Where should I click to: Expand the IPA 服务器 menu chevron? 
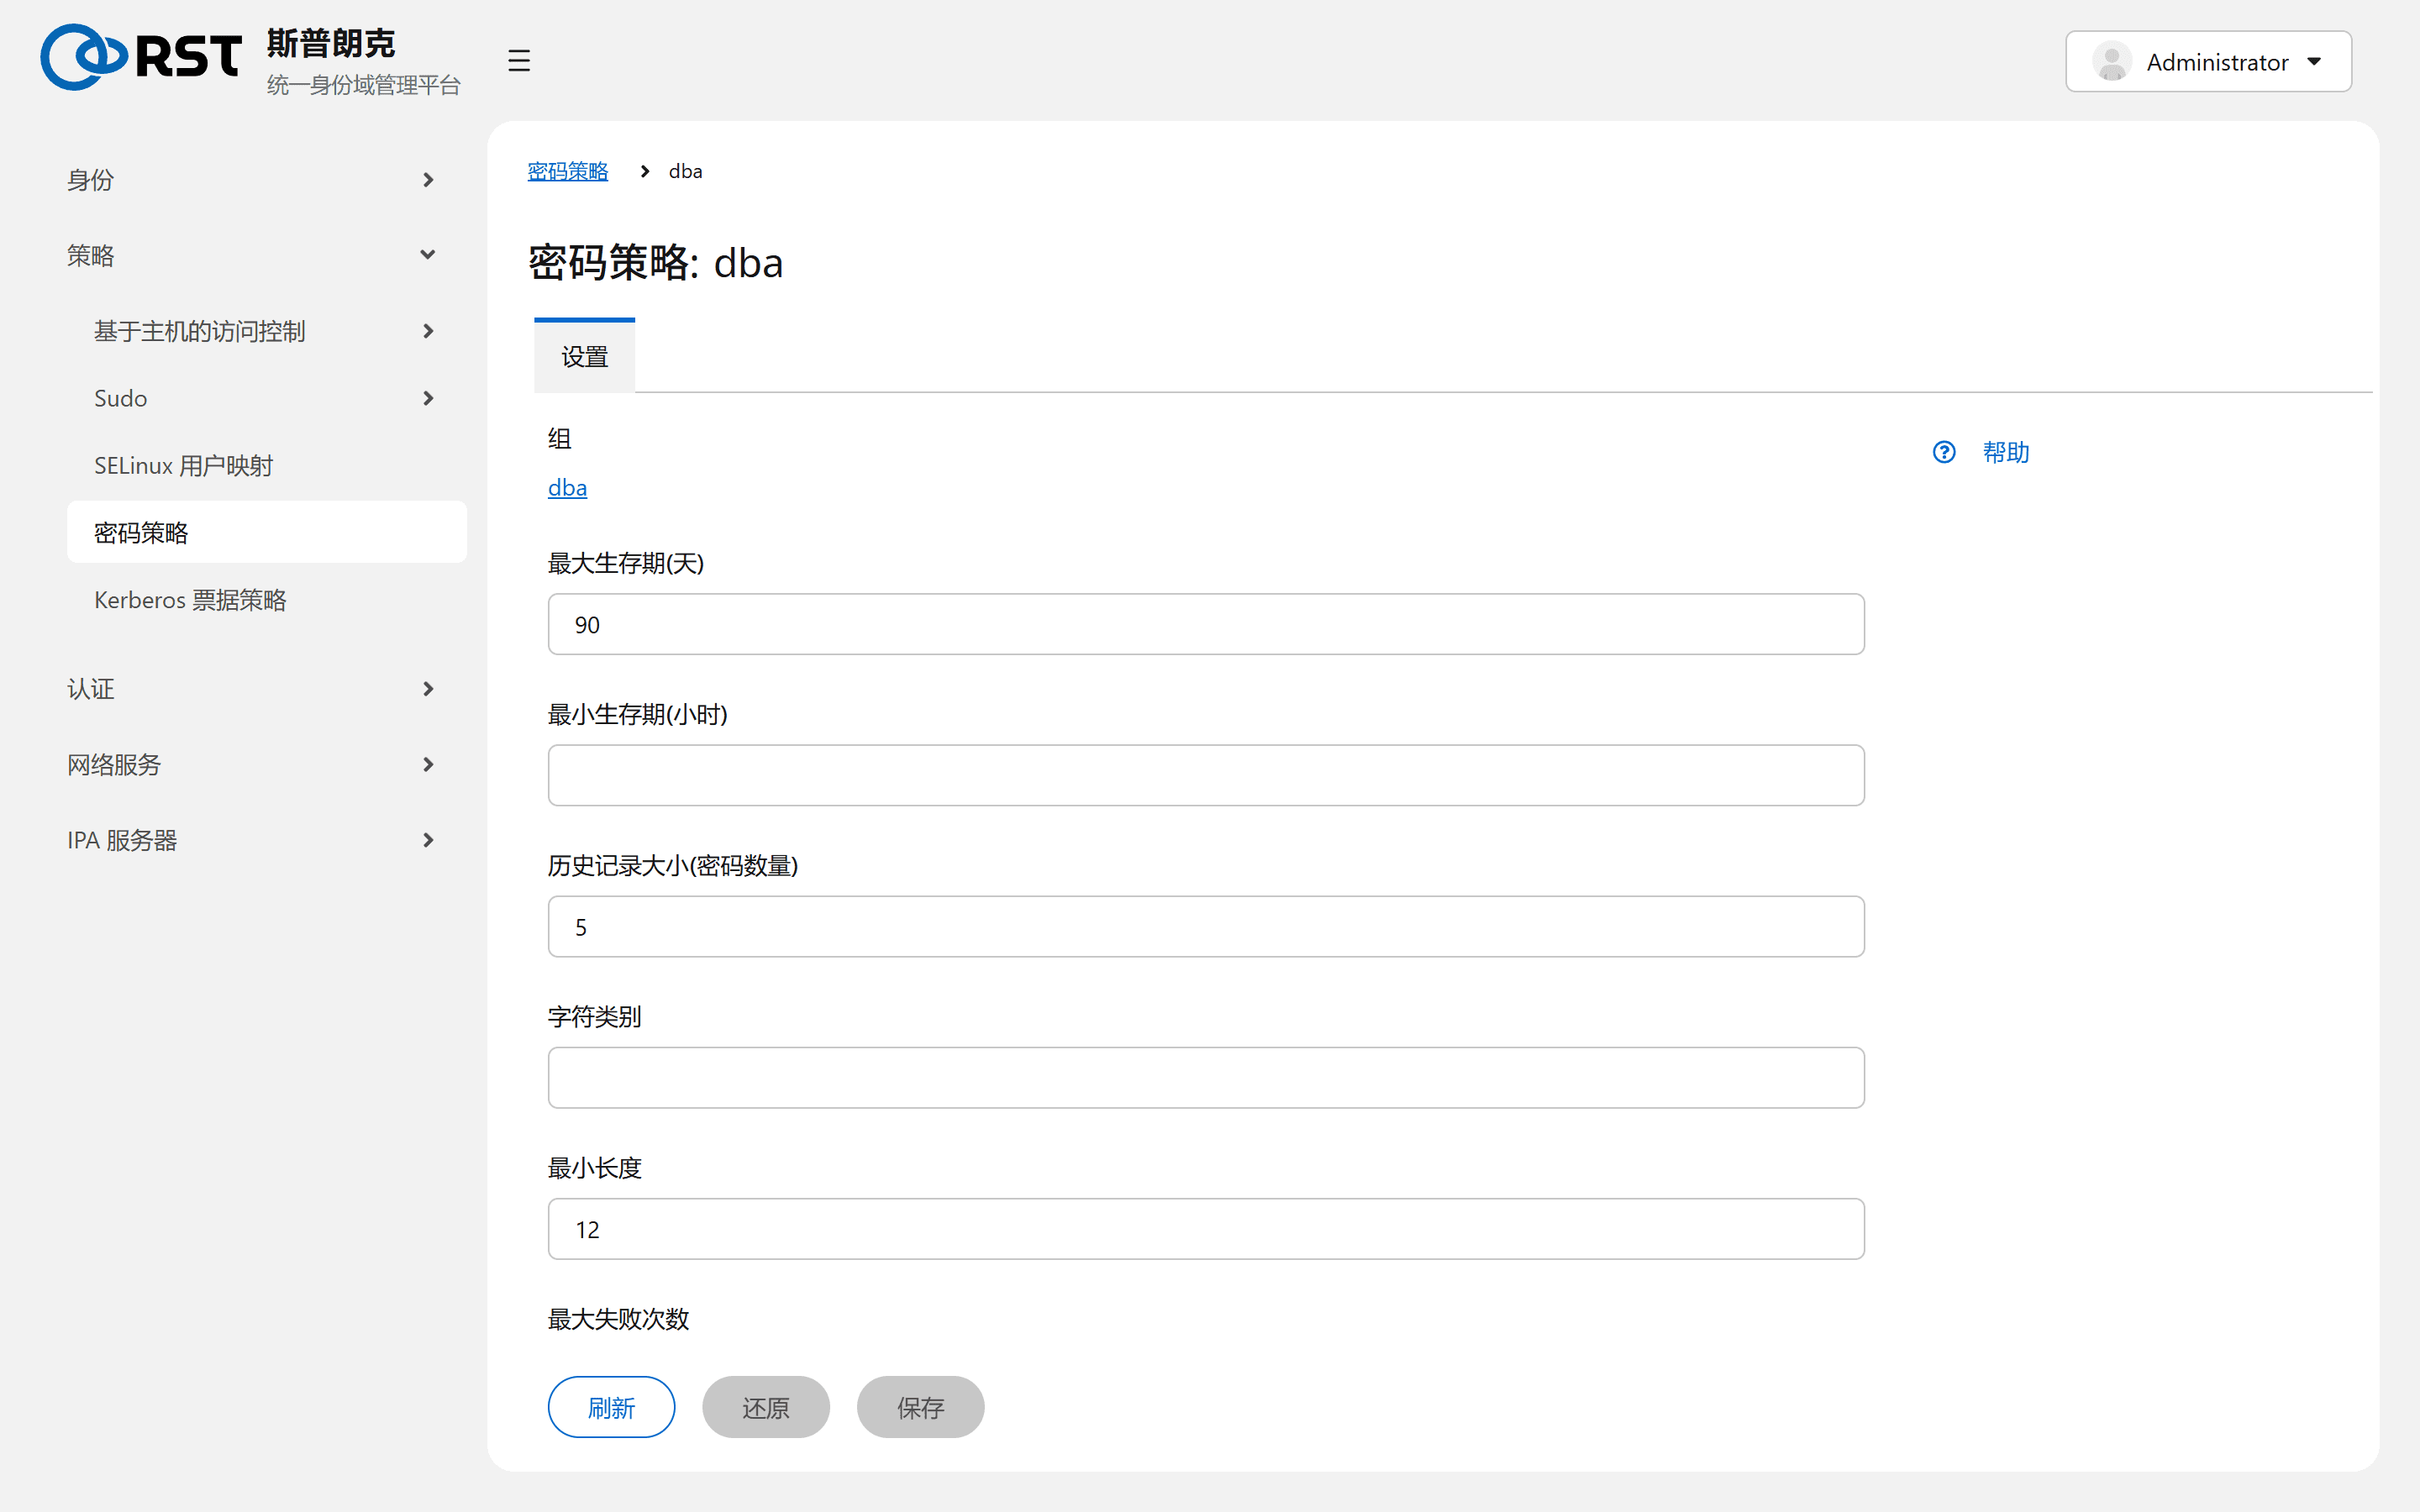coord(428,840)
